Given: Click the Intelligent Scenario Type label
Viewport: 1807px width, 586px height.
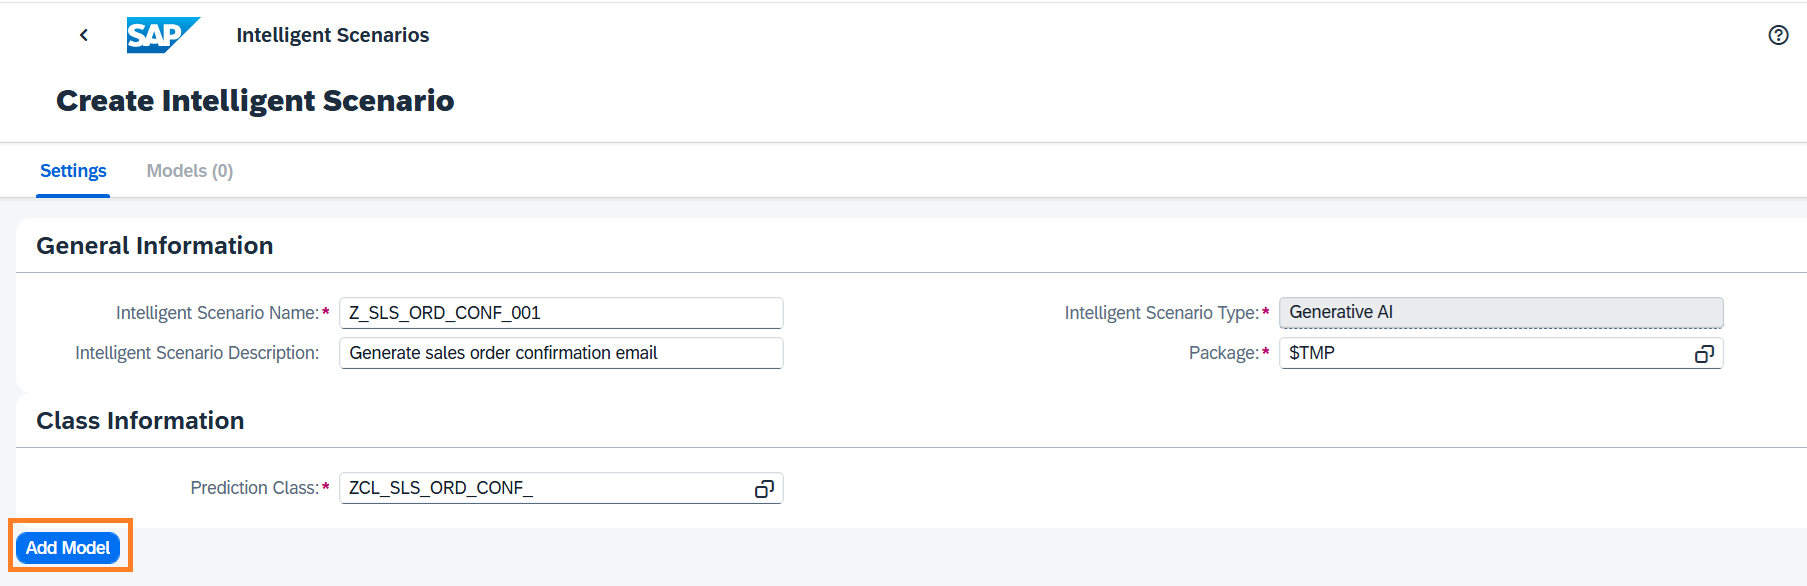Looking at the screenshot, I should pyautogui.click(x=1161, y=313).
